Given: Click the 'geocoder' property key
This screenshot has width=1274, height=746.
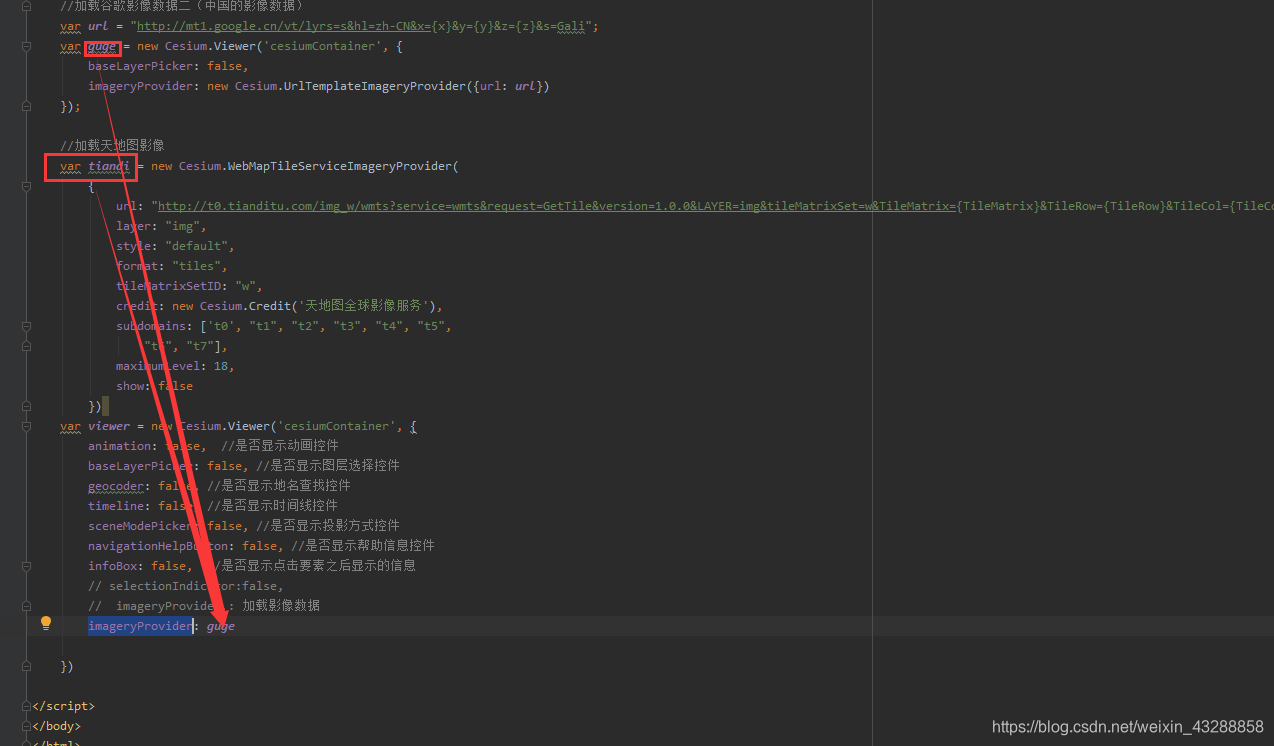Looking at the screenshot, I should point(116,486).
